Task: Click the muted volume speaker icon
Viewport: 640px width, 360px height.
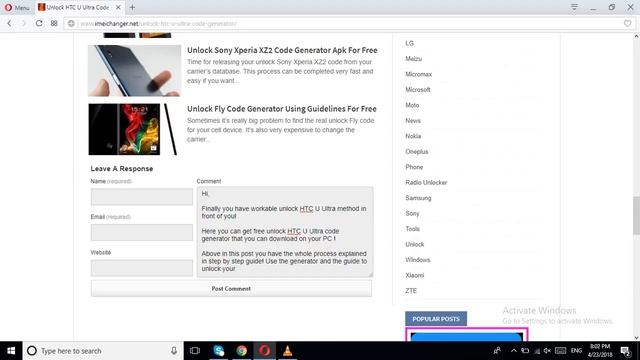Action: [x=547, y=351]
